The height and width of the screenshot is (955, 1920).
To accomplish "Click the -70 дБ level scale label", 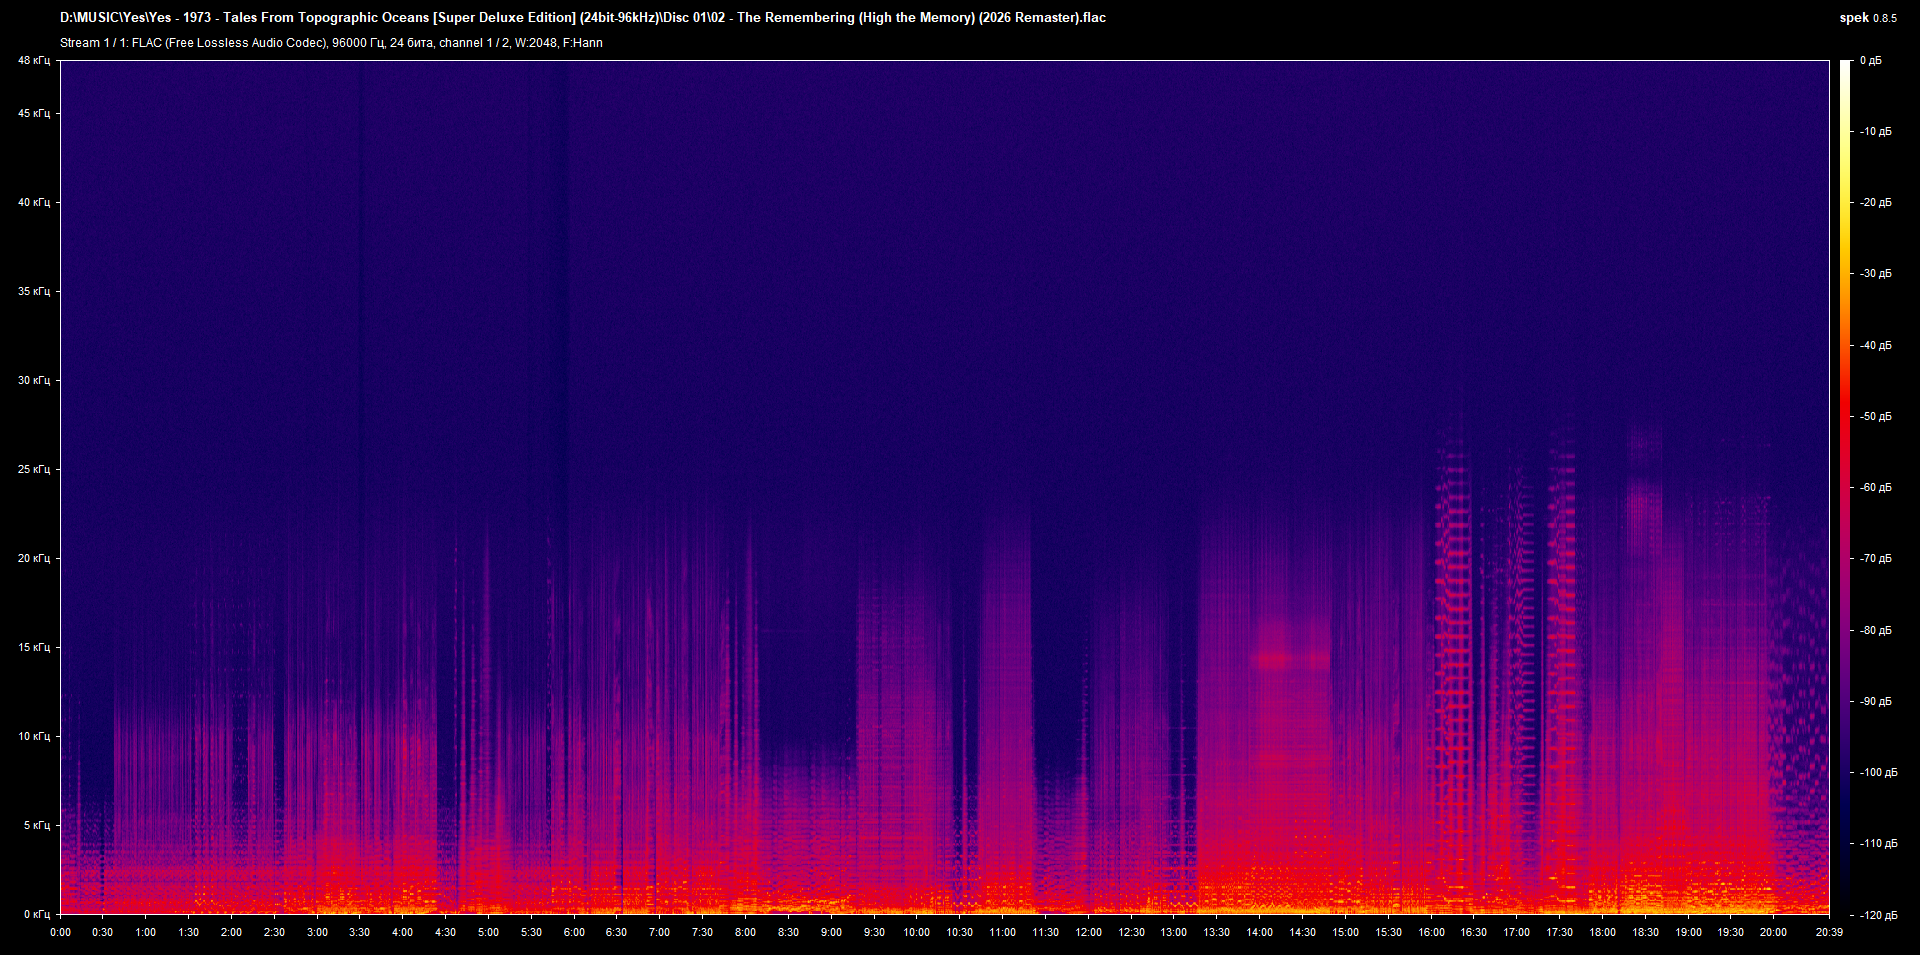I will (1875, 559).
